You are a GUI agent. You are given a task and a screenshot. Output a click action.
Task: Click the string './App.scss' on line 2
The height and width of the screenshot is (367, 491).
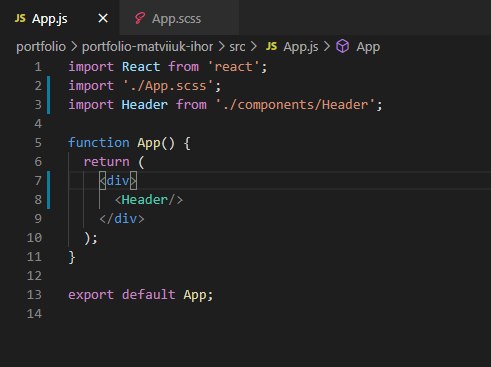coord(168,86)
